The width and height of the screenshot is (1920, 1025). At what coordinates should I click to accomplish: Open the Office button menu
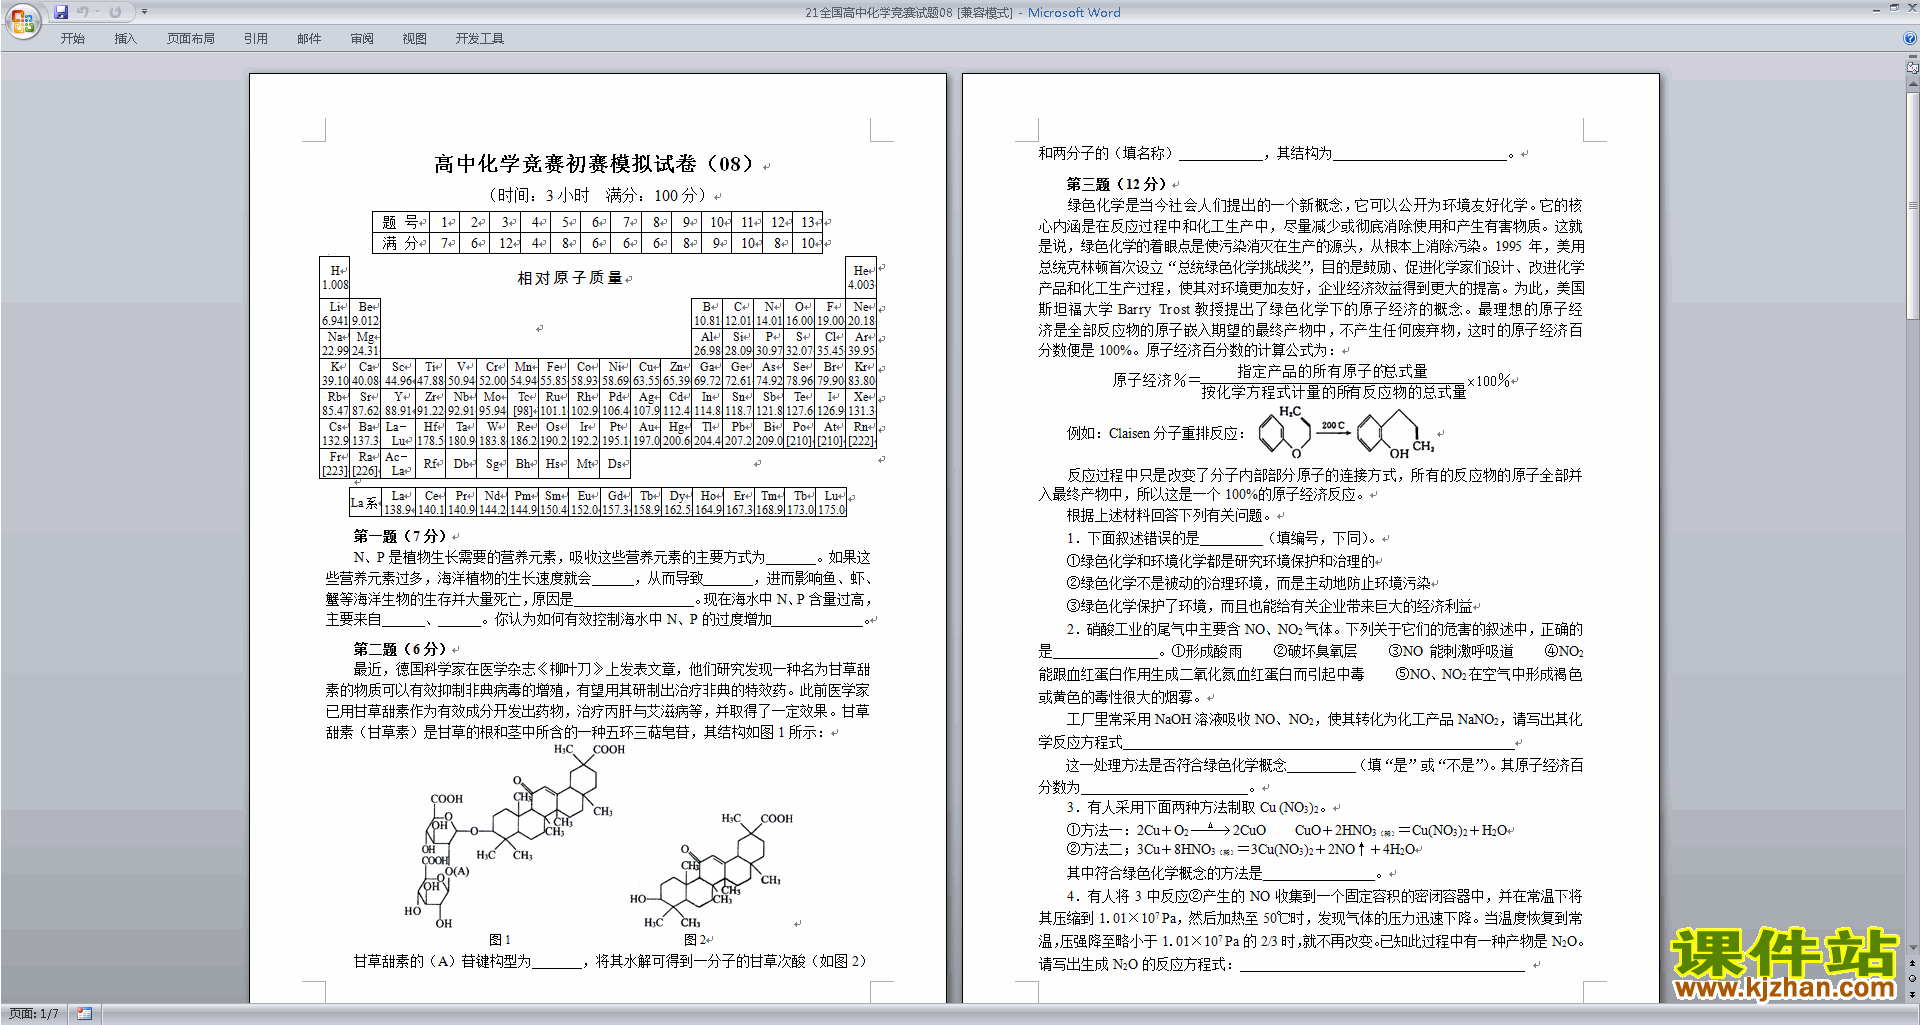[23, 20]
